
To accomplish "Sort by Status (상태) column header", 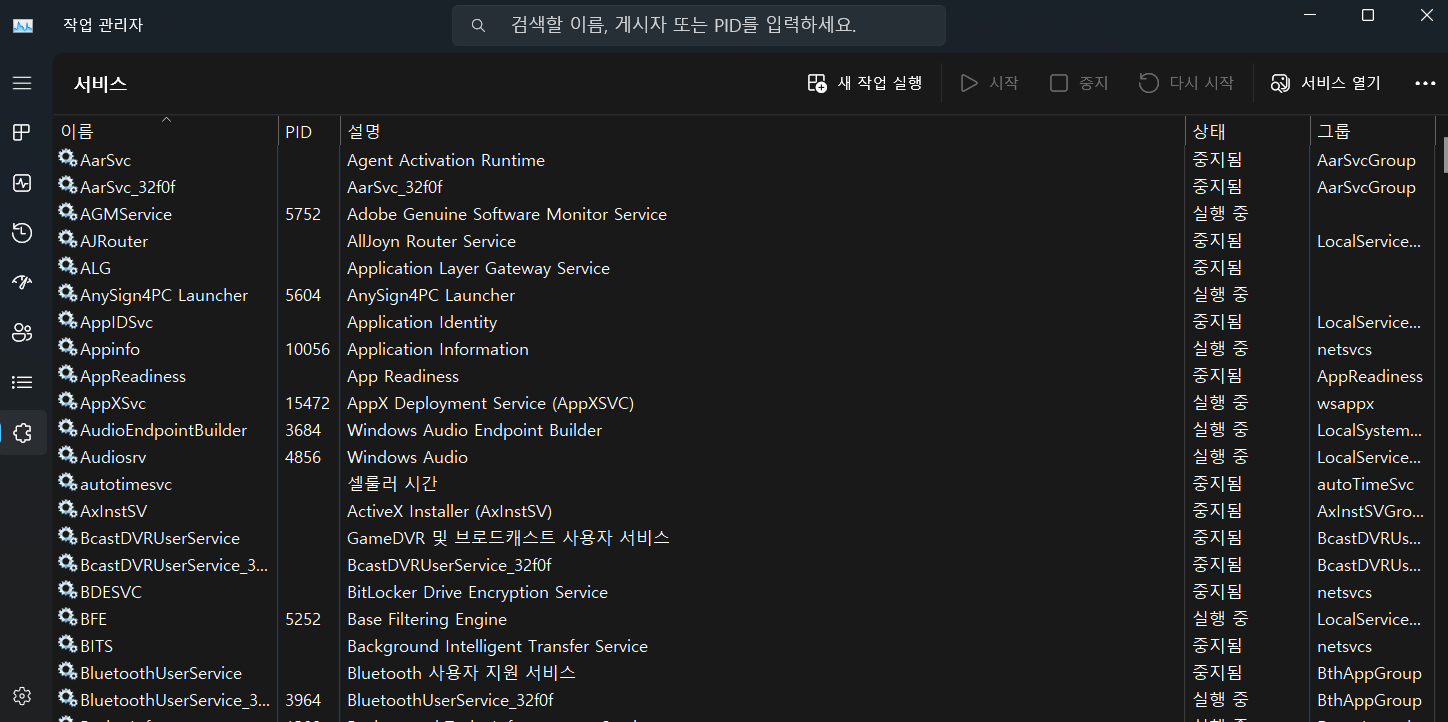I will [1247, 131].
